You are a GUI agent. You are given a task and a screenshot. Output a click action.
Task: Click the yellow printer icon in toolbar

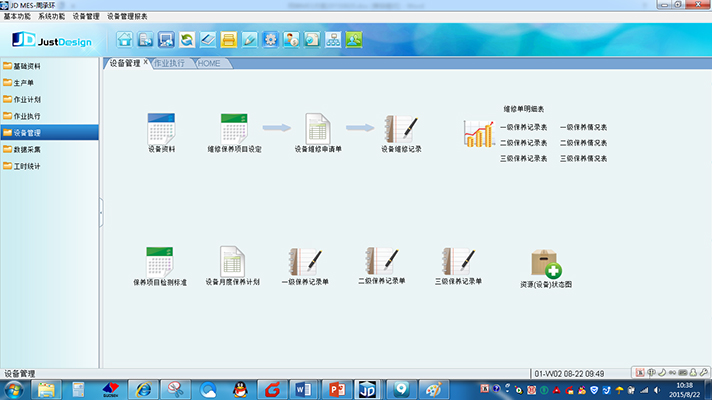[229, 40]
